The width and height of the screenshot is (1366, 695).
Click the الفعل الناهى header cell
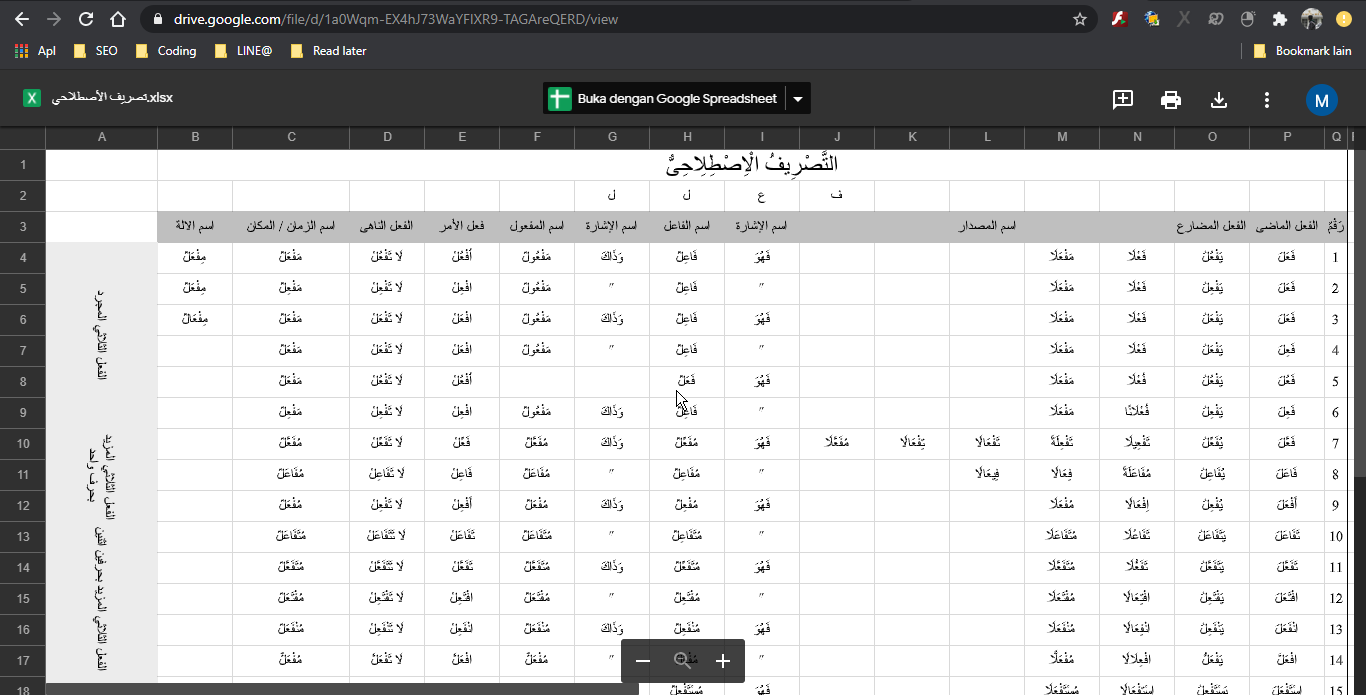coord(387,227)
